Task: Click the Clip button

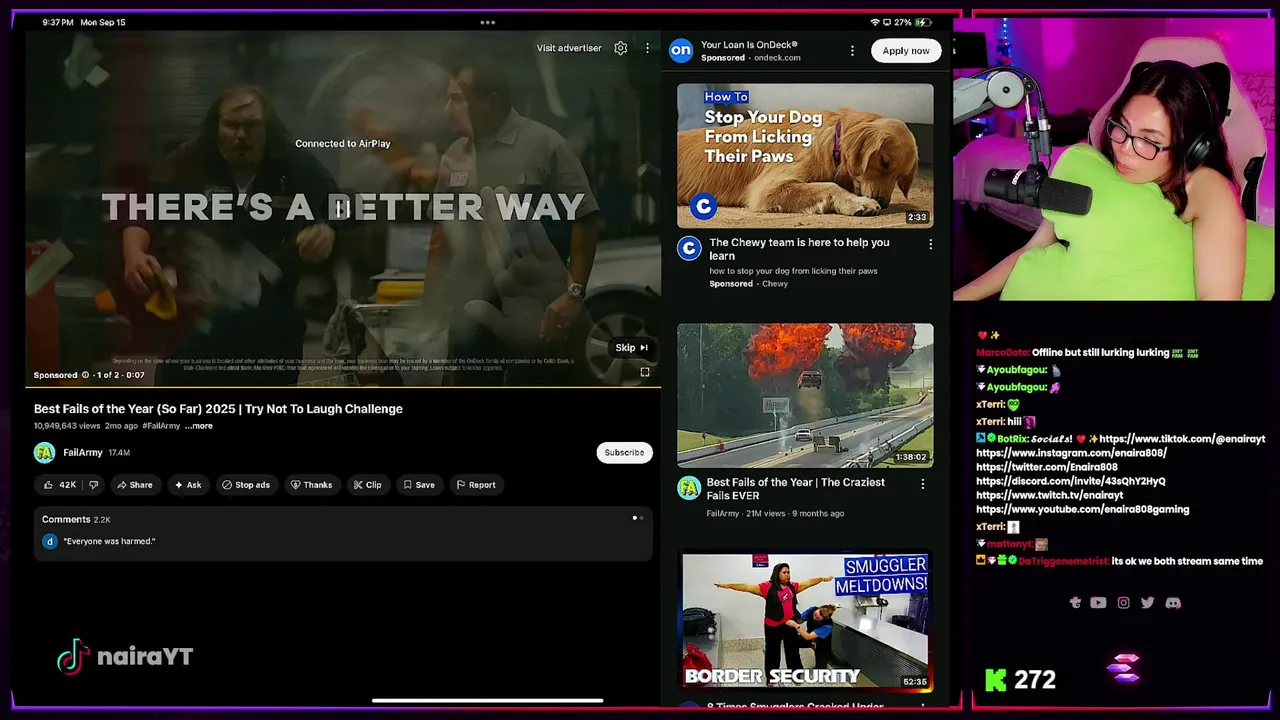Action: [367, 485]
